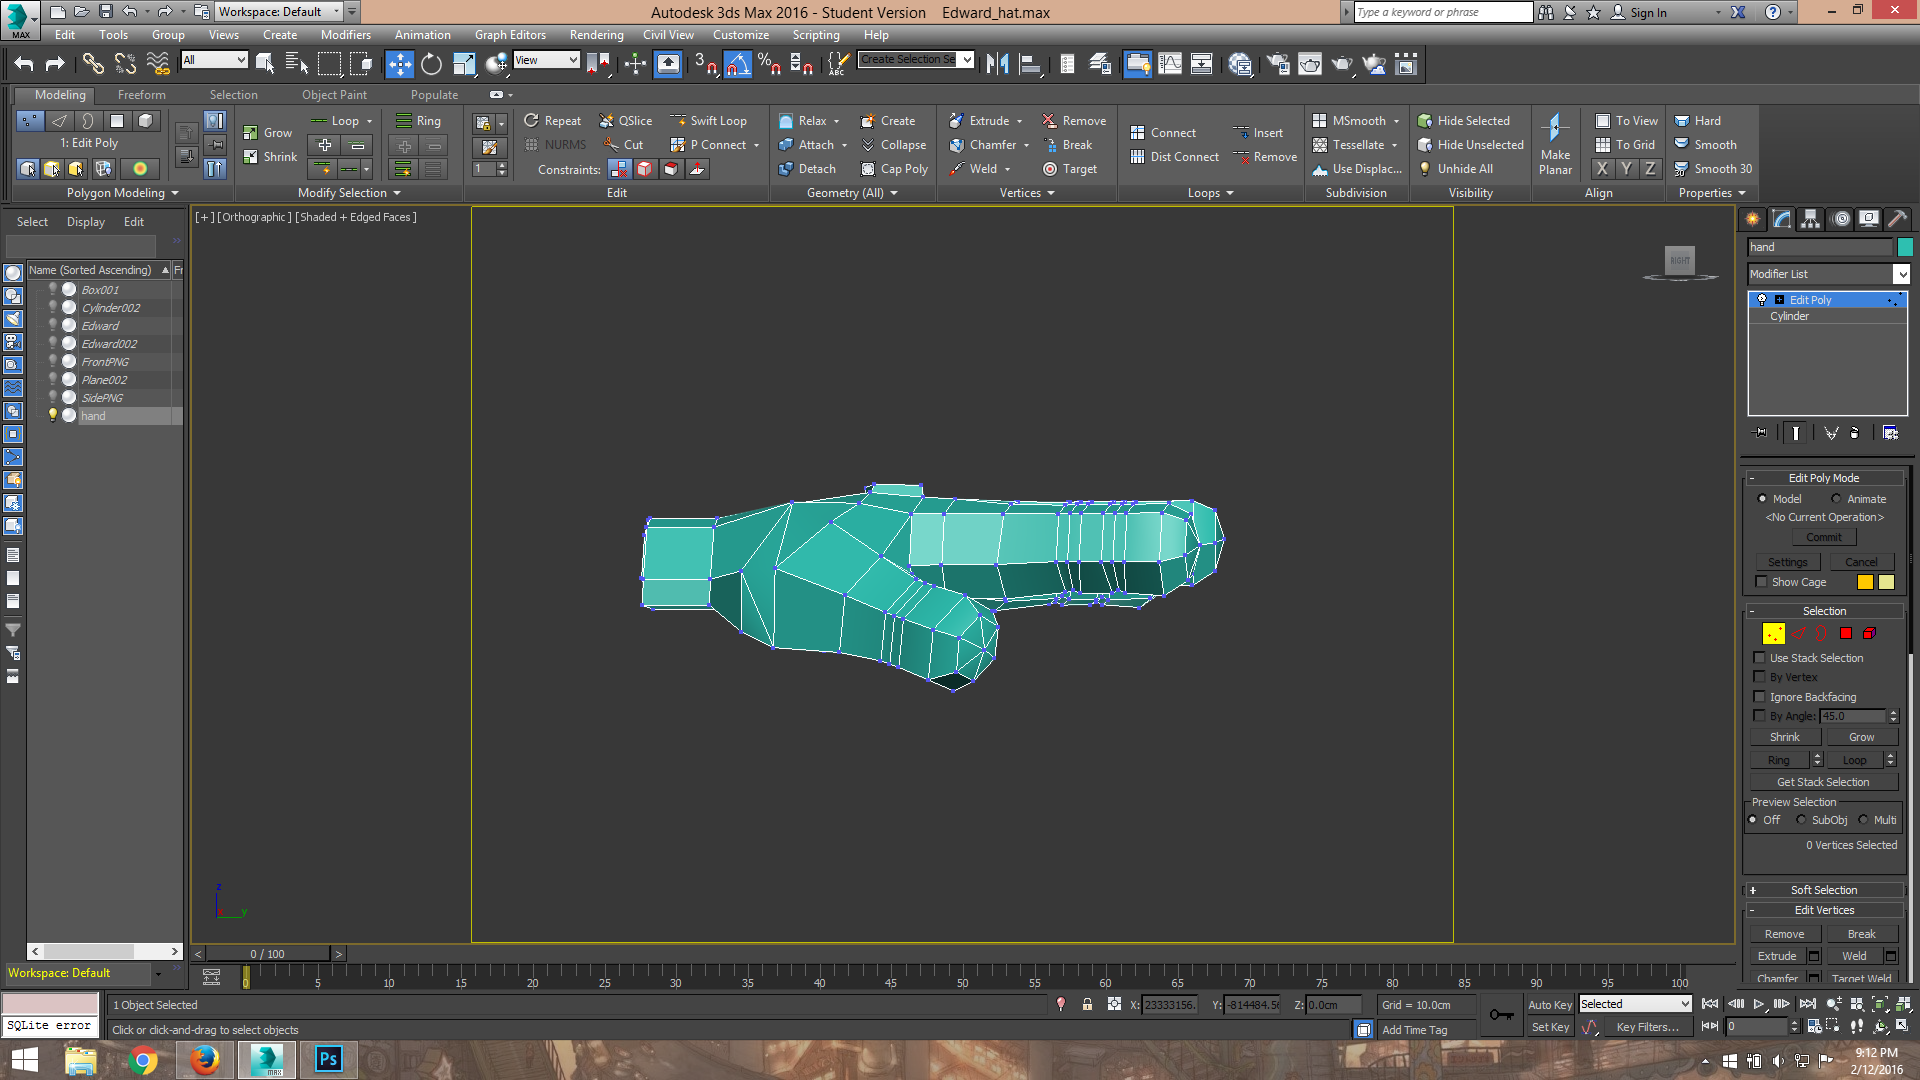Image resolution: width=1920 pixels, height=1080 pixels.
Task: Open the Create command panel tab
Action: coord(1752,218)
